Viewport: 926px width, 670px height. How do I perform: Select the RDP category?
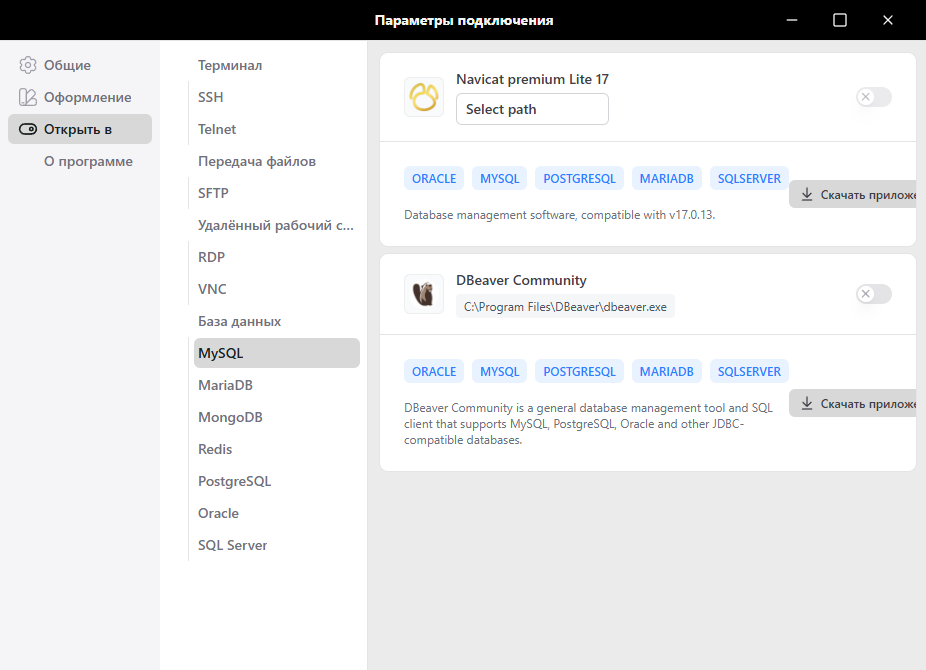click(x=276, y=257)
